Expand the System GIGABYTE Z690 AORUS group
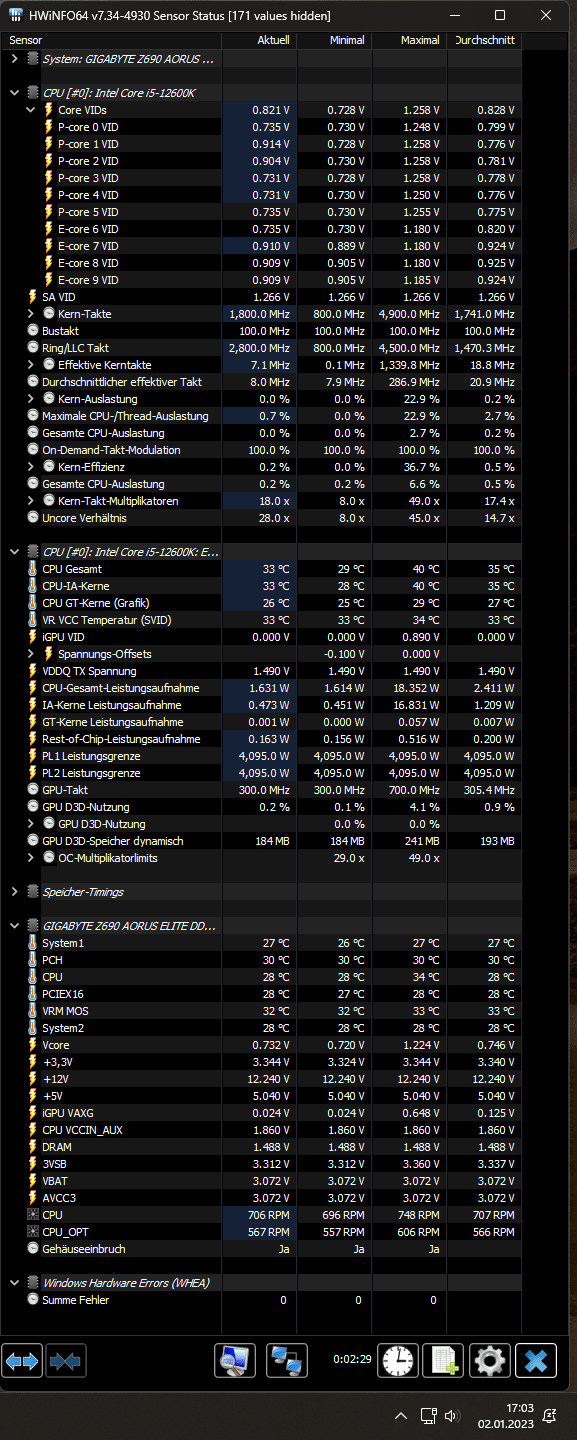The height and width of the screenshot is (1440, 577). click(x=14, y=59)
